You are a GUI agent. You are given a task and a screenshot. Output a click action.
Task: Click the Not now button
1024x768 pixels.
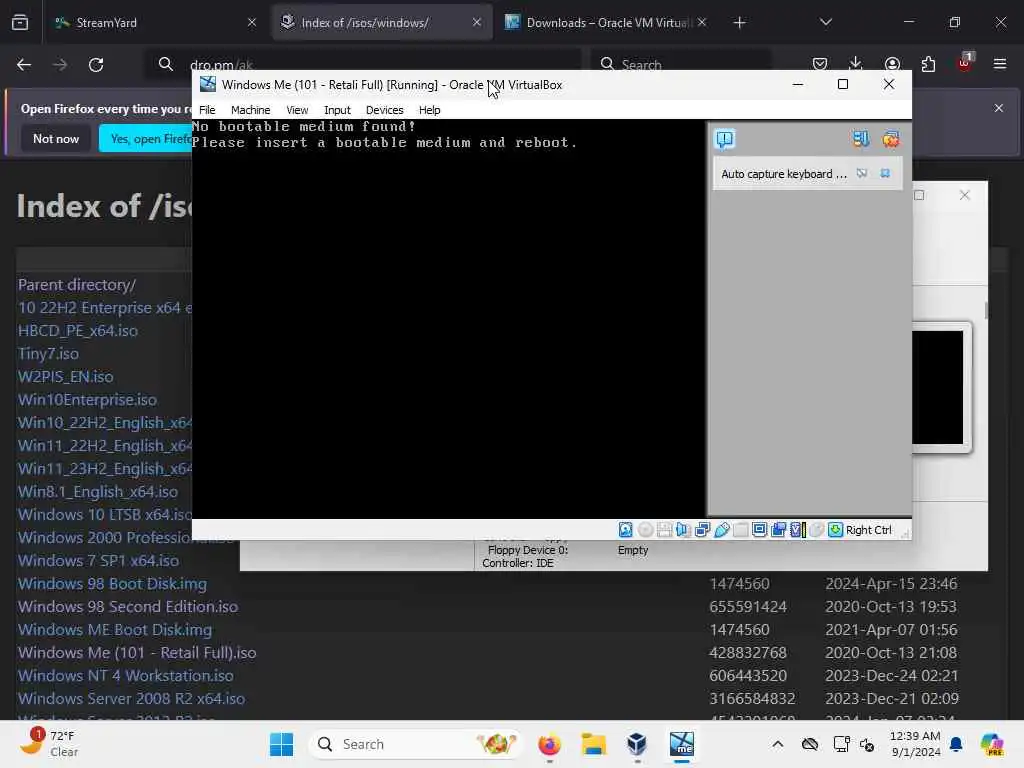[x=56, y=138]
